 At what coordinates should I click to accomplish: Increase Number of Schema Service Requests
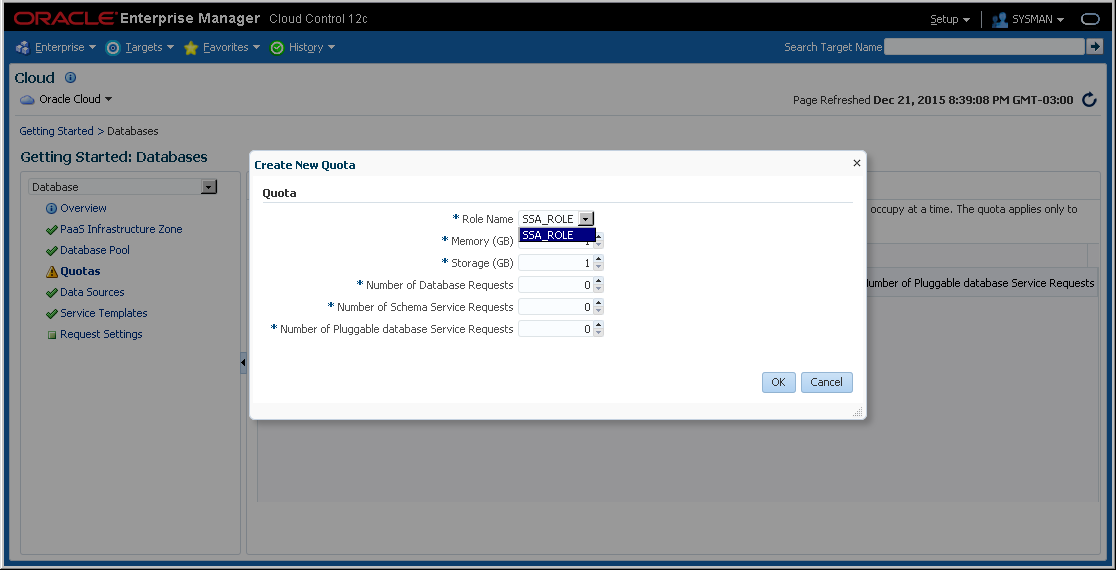point(599,303)
